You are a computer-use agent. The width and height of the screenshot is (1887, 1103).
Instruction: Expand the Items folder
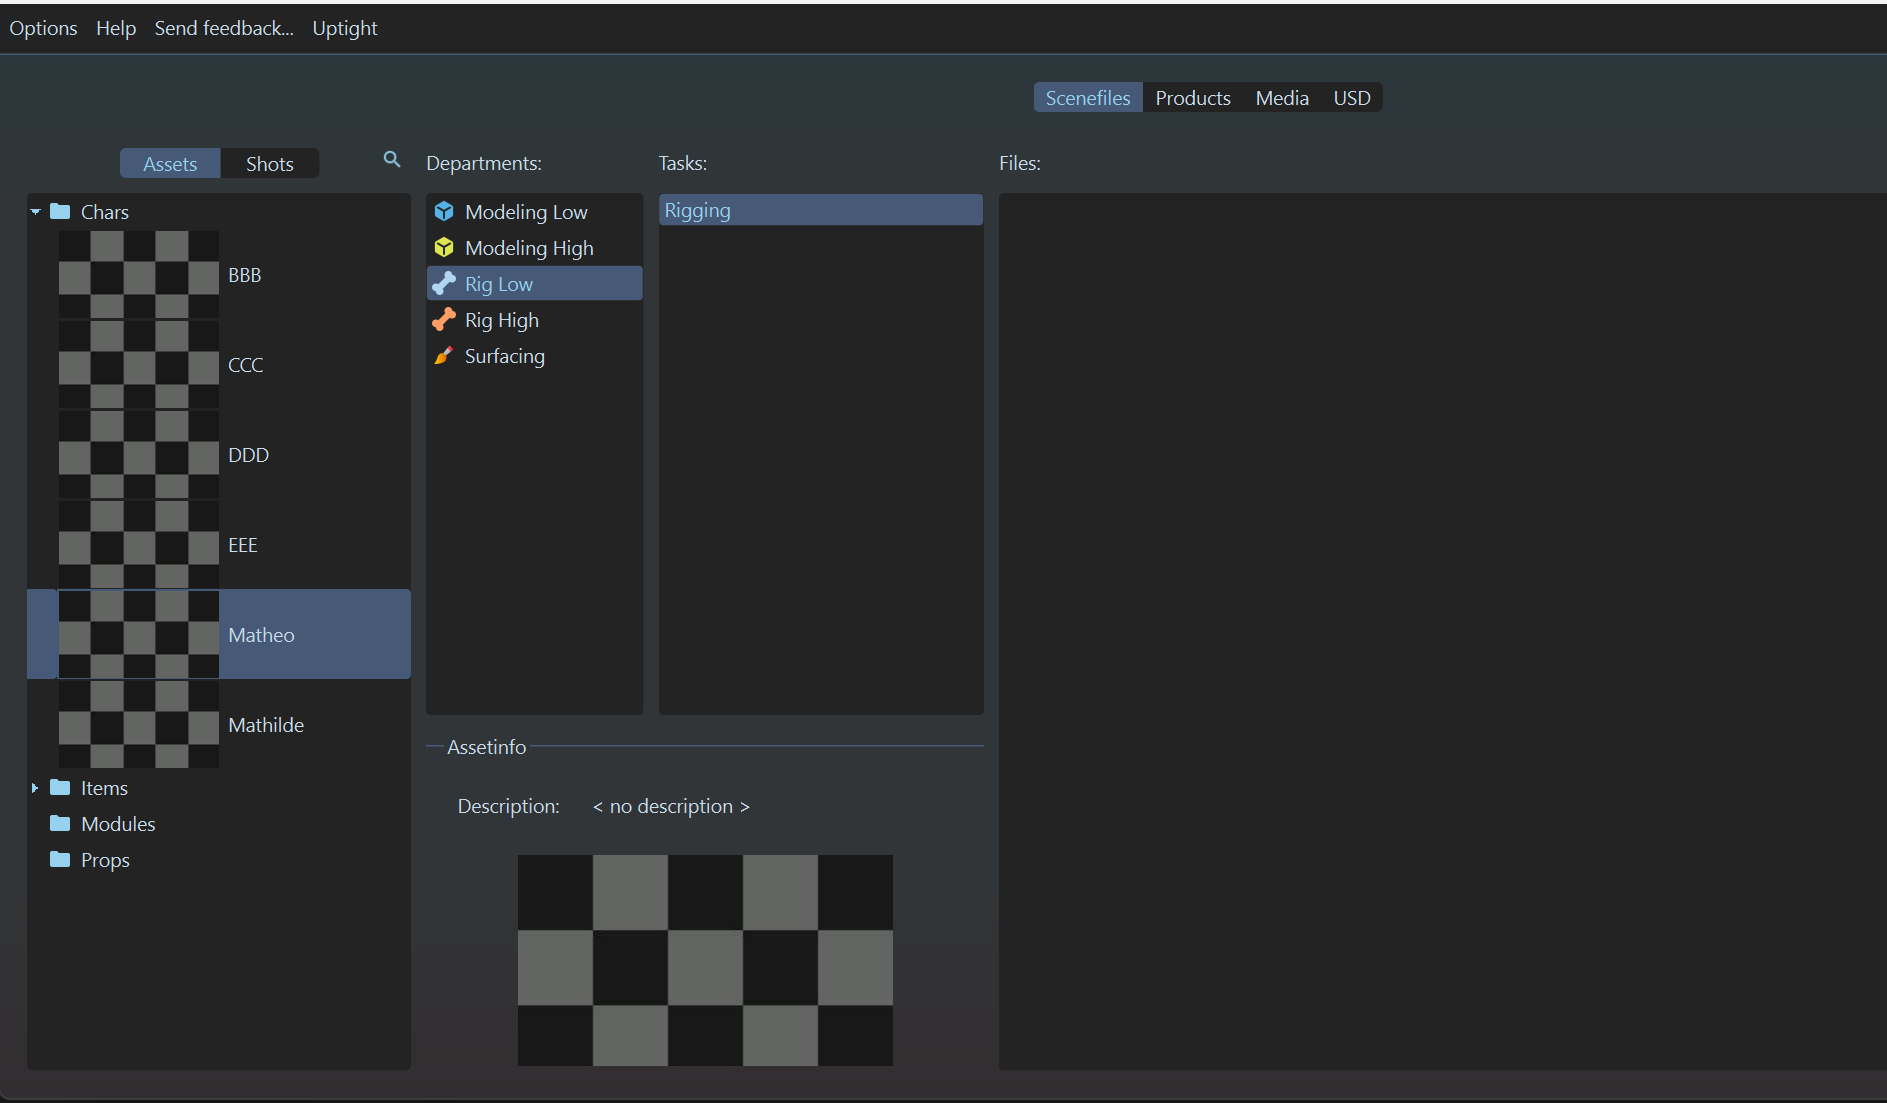pyautogui.click(x=35, y=788)
